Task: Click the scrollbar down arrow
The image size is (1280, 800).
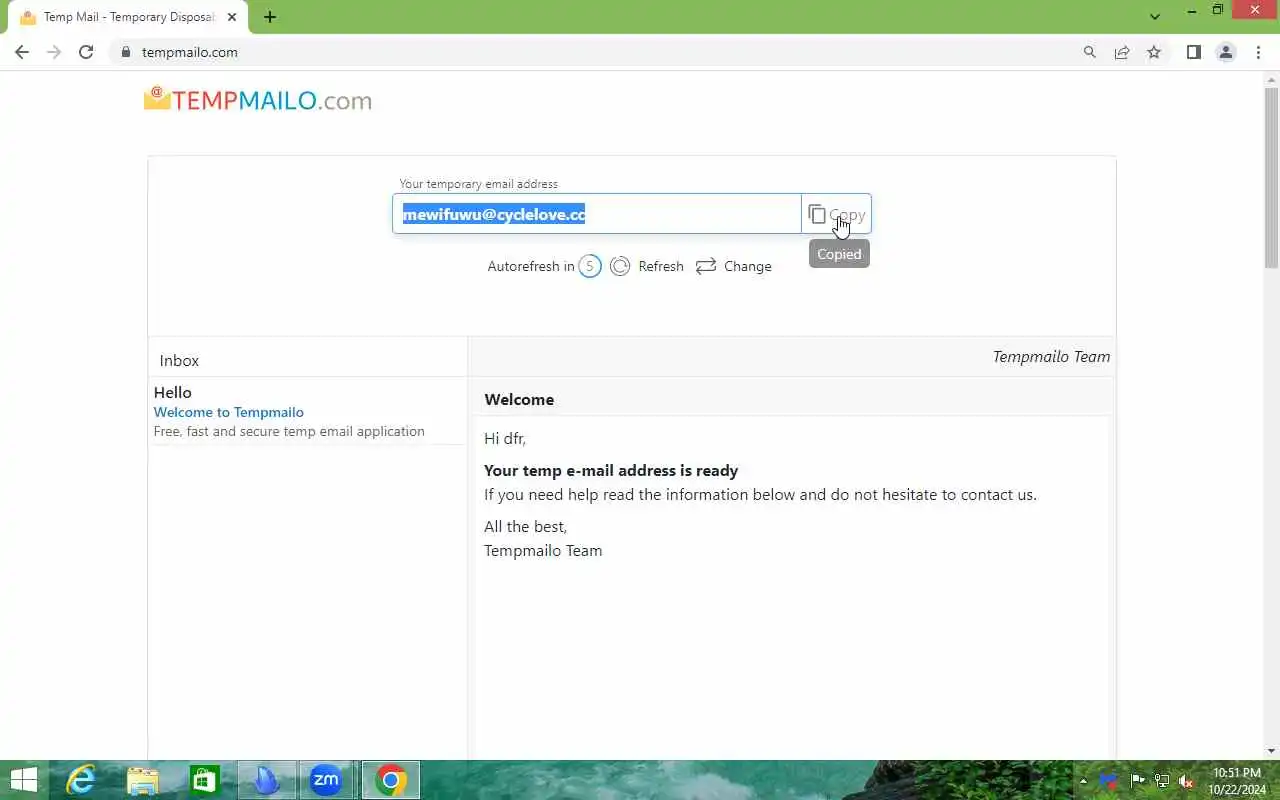Action: 1271,751
